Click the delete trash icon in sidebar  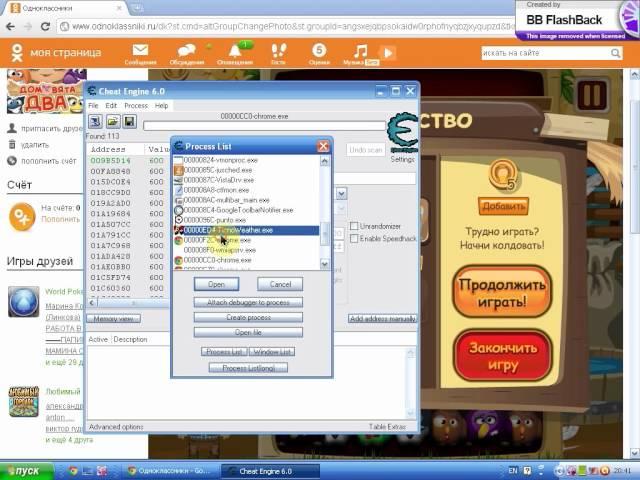pyautogui.click(x=12, y=144)
